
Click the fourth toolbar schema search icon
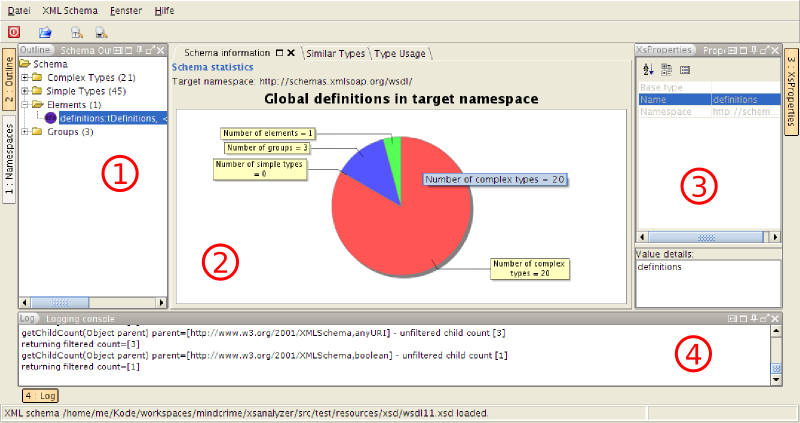(x=101, y=32)
